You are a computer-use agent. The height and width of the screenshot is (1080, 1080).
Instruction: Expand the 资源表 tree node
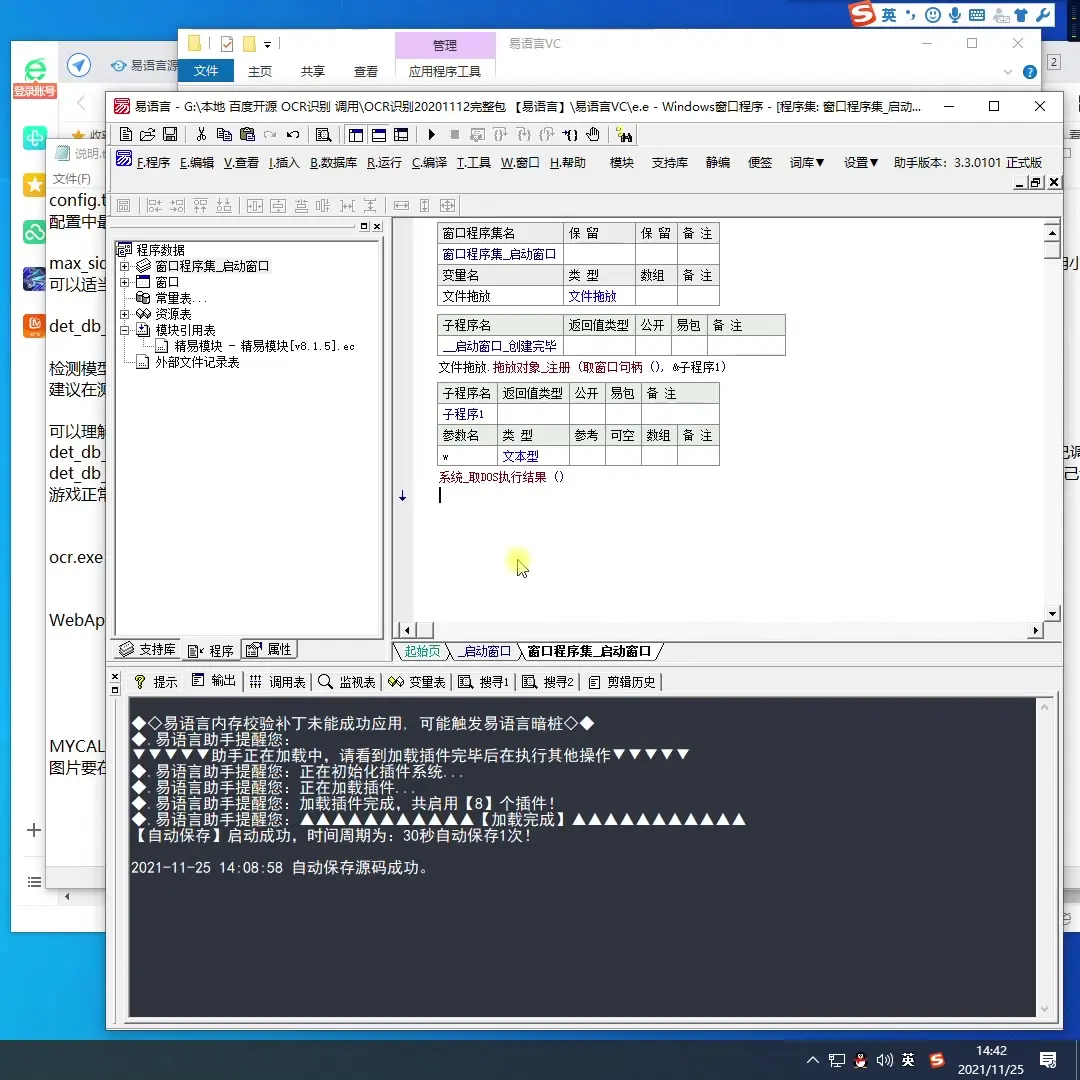point(125,314)
